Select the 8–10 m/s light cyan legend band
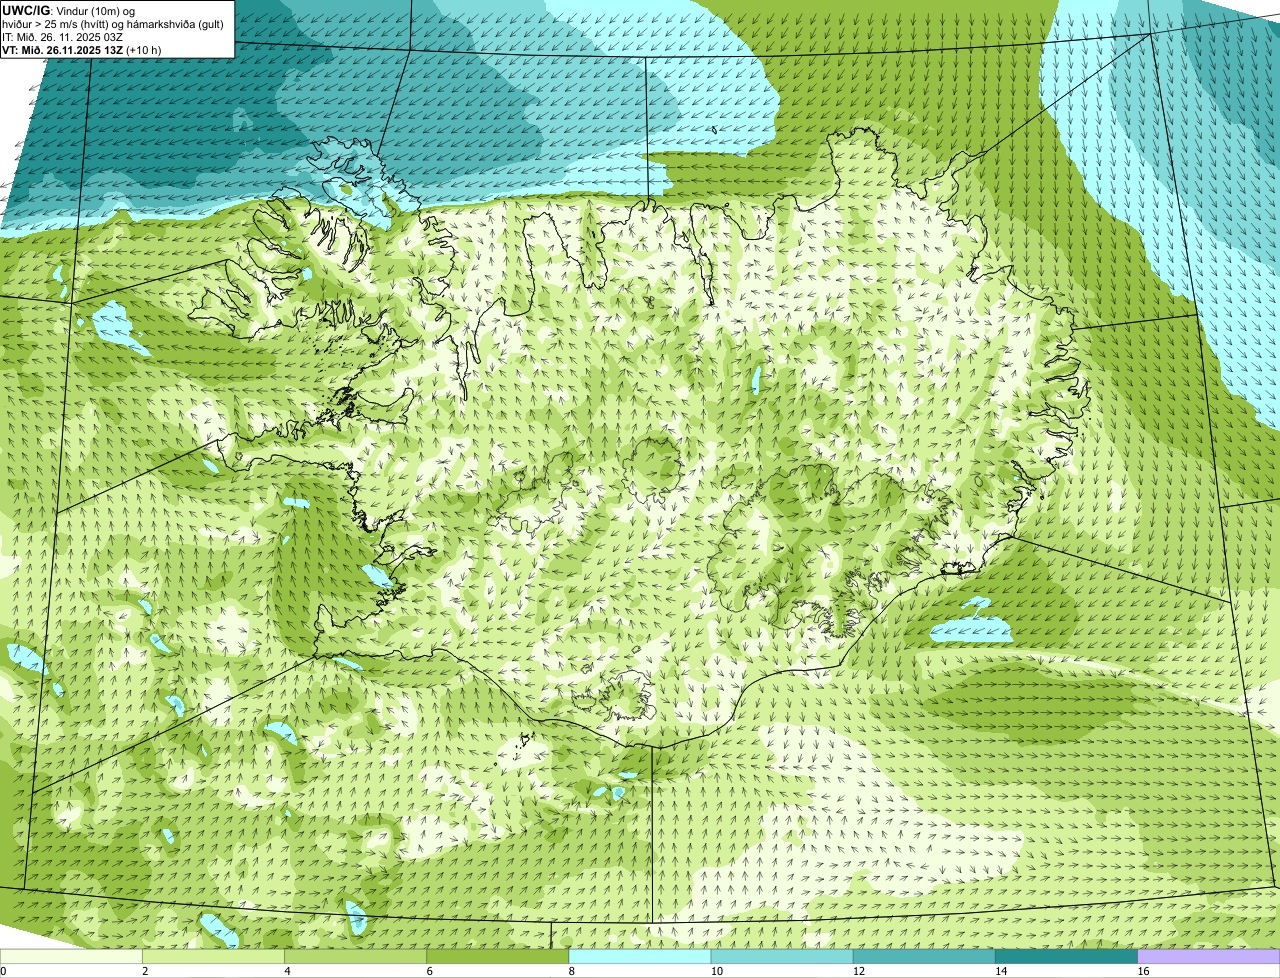The height and width of the screenshot is (978, 1280). pos(640,957)
